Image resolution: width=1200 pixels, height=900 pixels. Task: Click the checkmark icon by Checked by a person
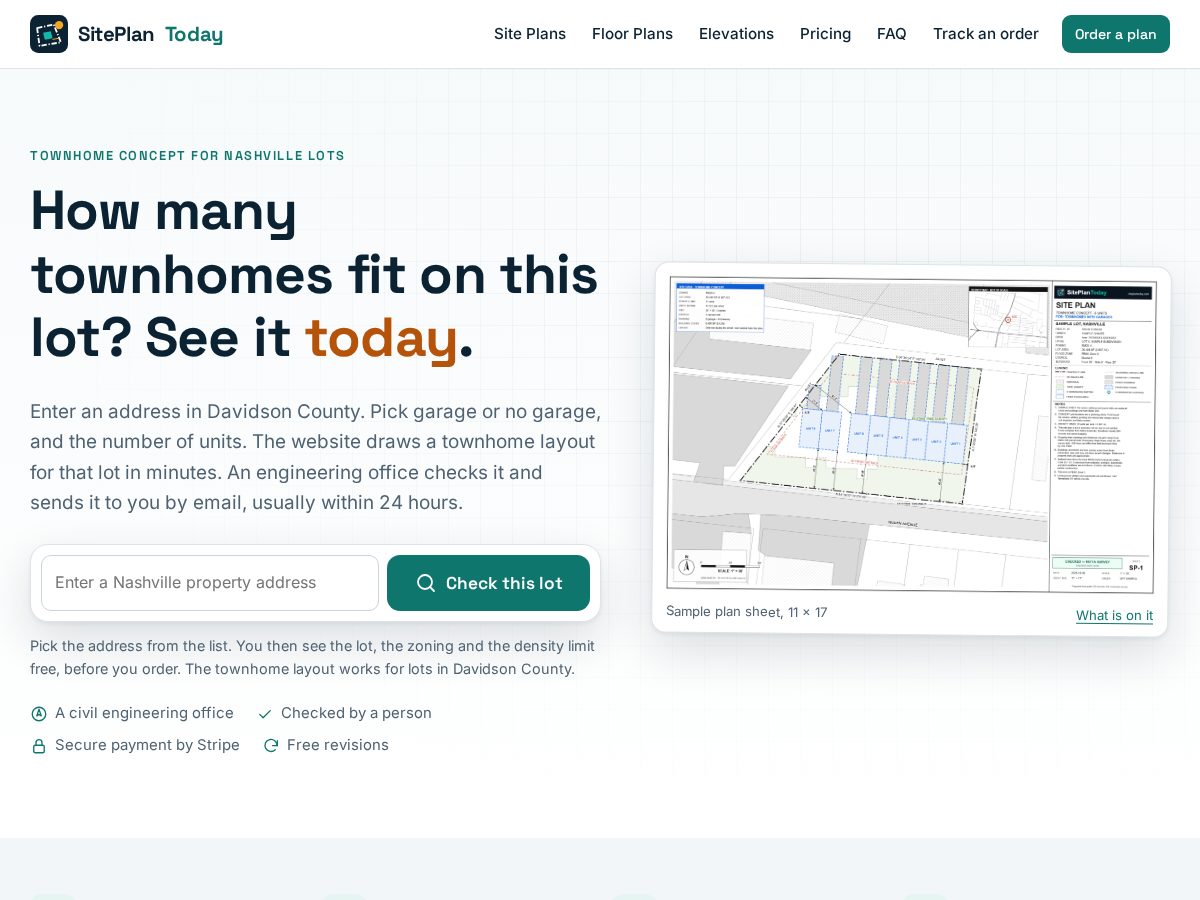coord(265,714)
